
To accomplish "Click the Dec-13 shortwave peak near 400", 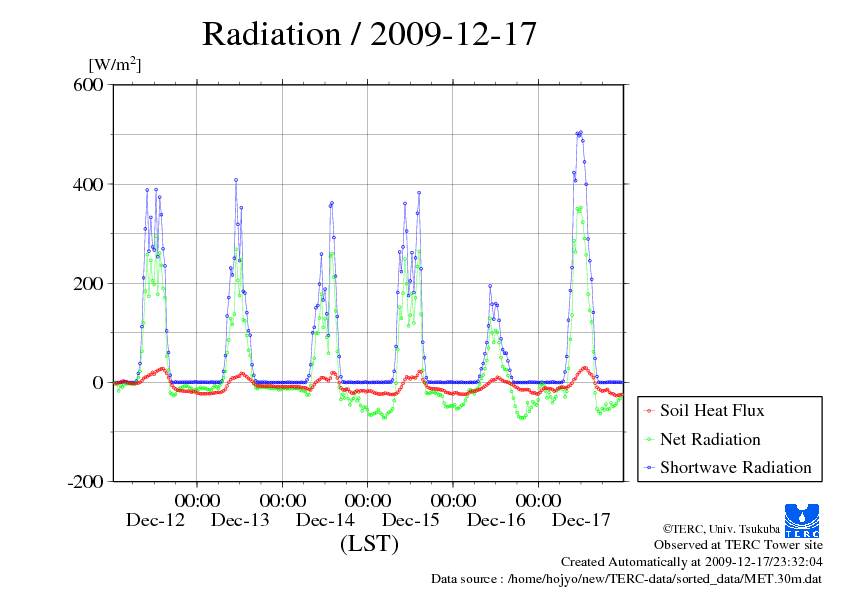I will 236,180.
